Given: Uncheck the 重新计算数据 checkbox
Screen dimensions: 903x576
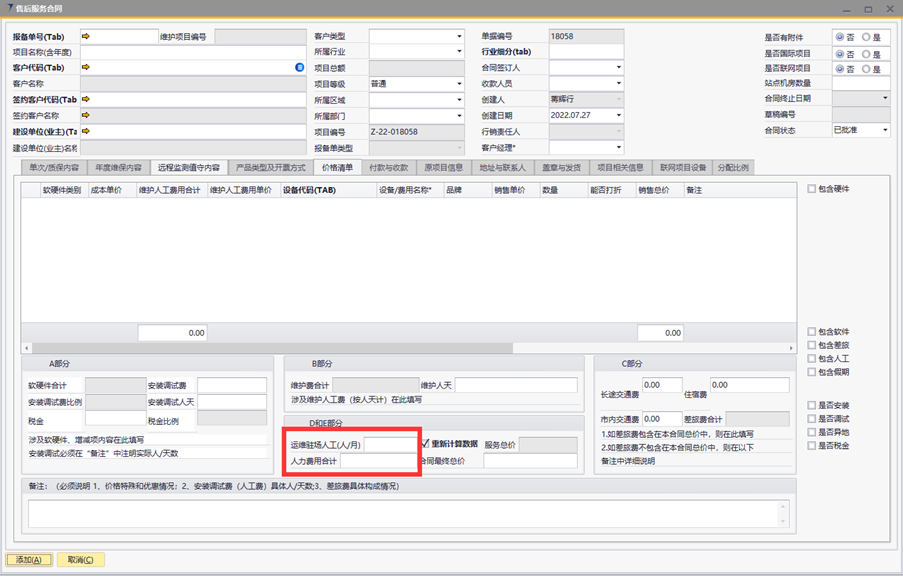Looking at the screenshot, I should coord(426,444).
